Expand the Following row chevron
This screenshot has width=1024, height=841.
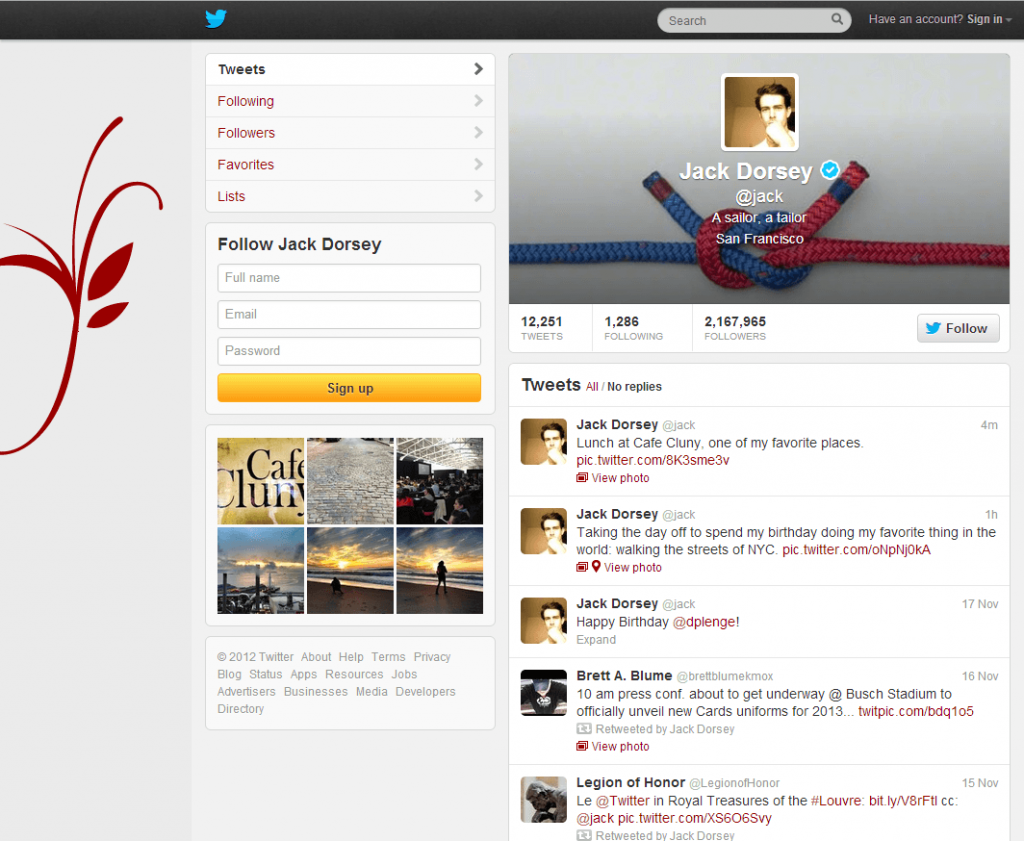click(x=478, y=101)
